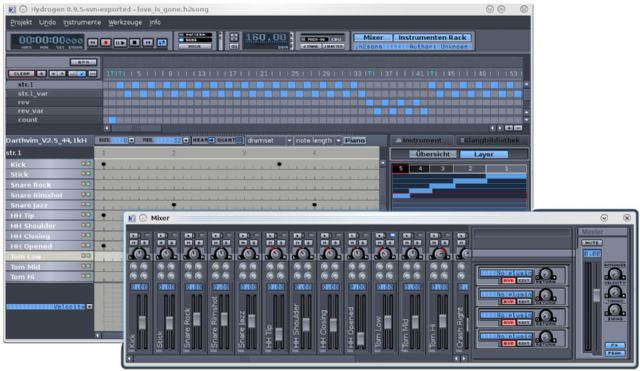
Task: Click the rewind transport button
Action: click(93, 42)
